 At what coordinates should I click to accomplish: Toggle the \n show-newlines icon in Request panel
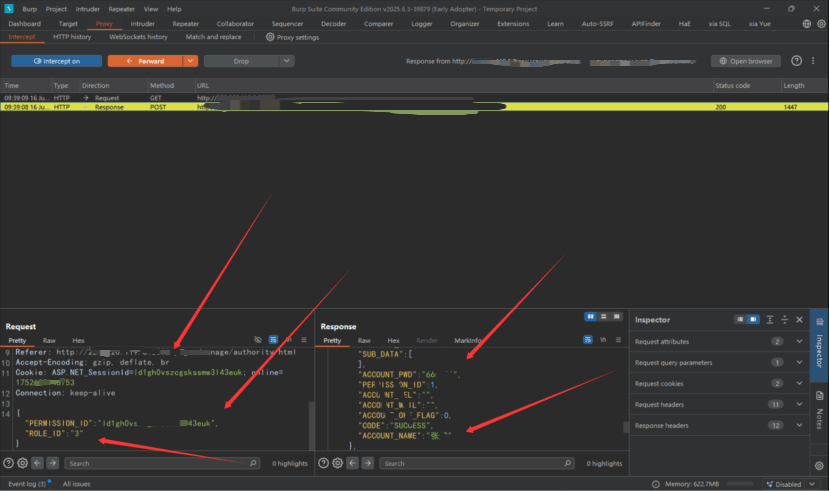[288, 339]
